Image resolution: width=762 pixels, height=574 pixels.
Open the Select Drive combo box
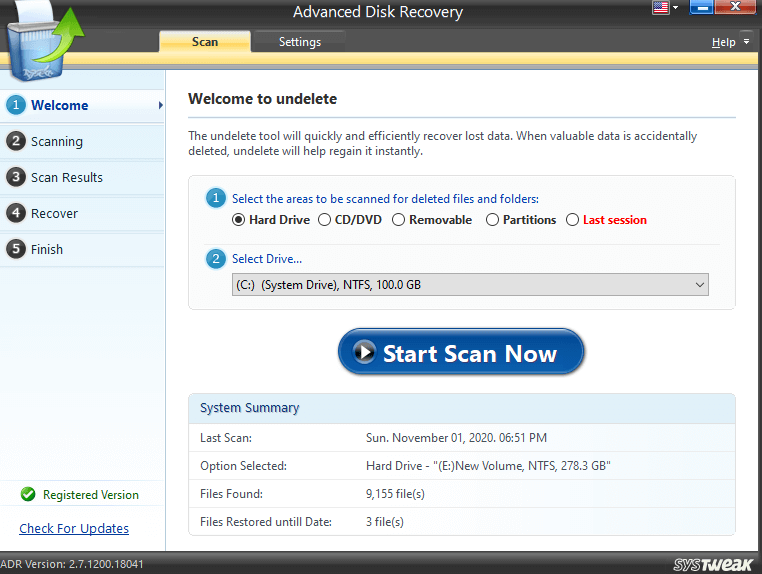(470, 285)
